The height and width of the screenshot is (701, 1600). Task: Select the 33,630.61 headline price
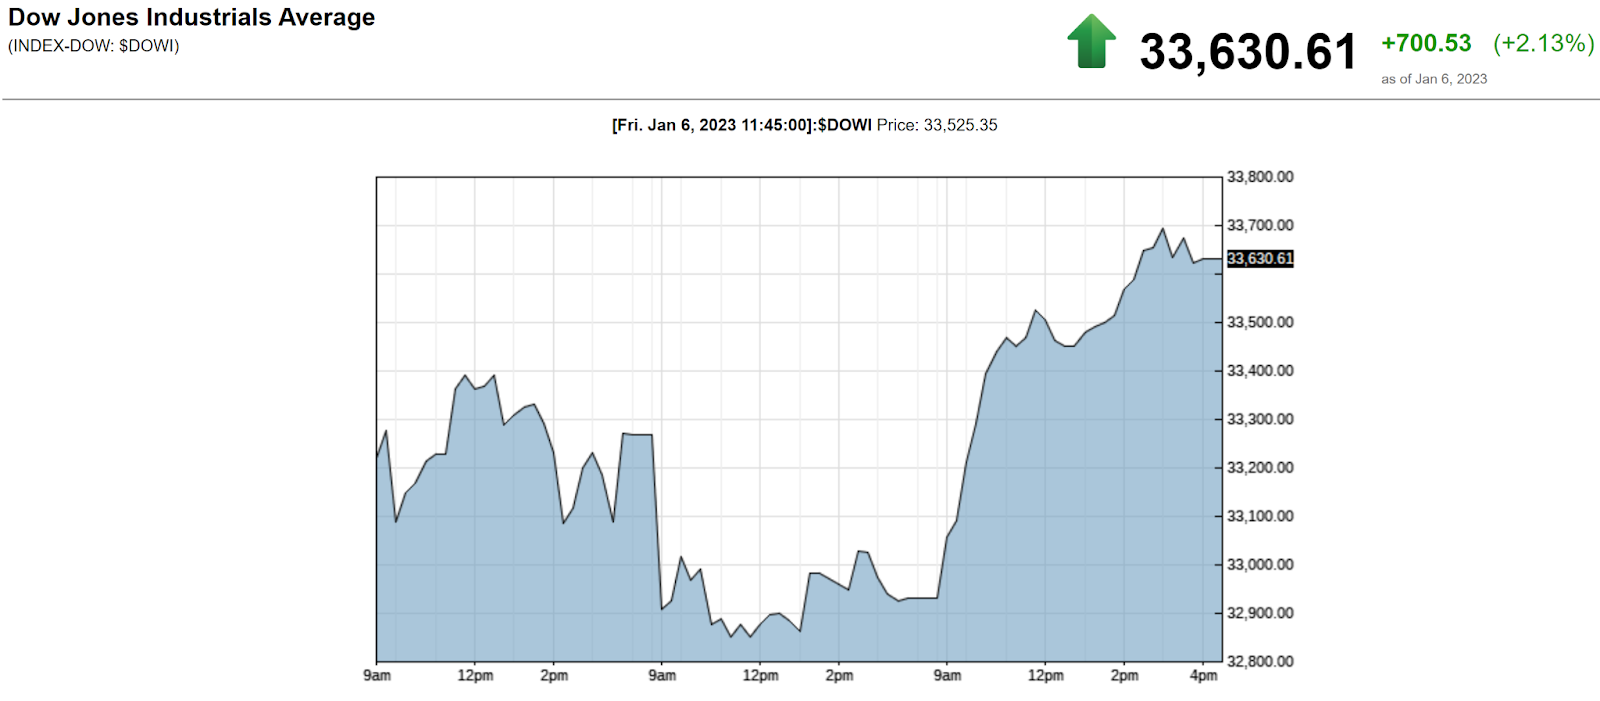click(1248, 52)
